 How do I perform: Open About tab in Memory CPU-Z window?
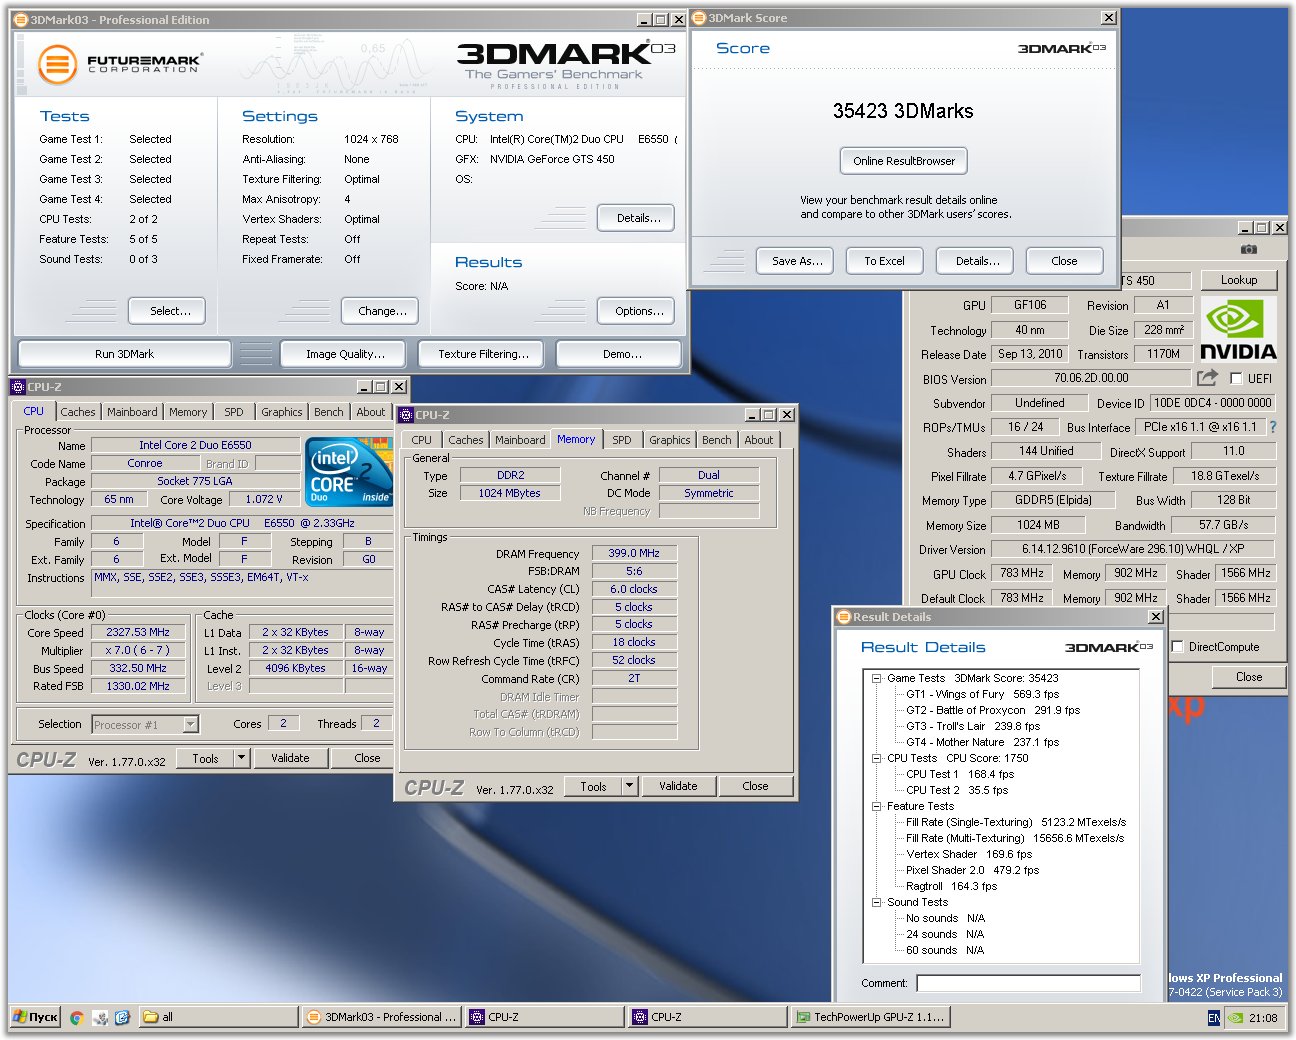coord(758,440)
